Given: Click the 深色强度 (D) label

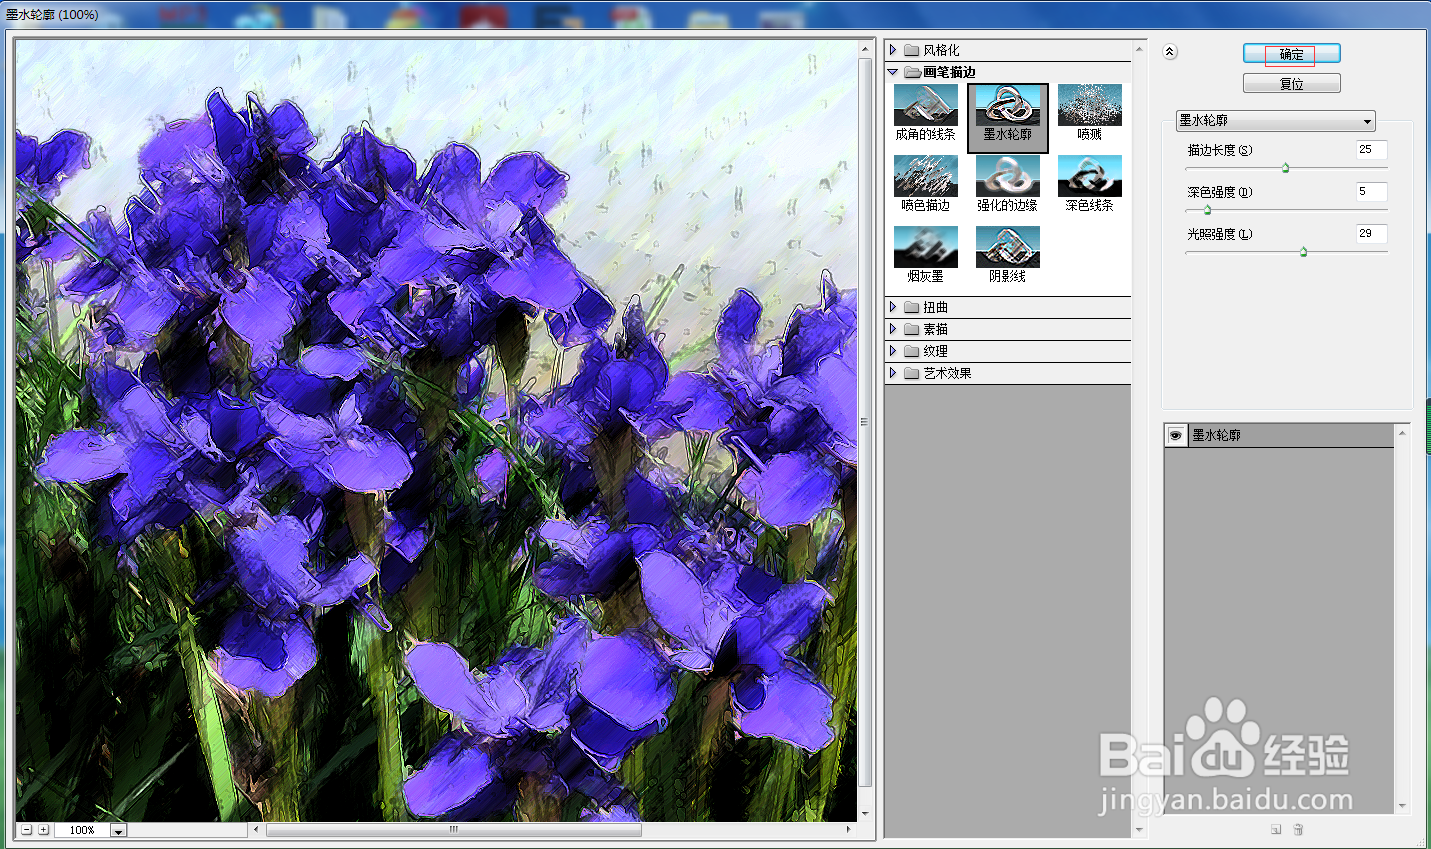Looking at the screenshot, I should click(x=1219, y=192).
